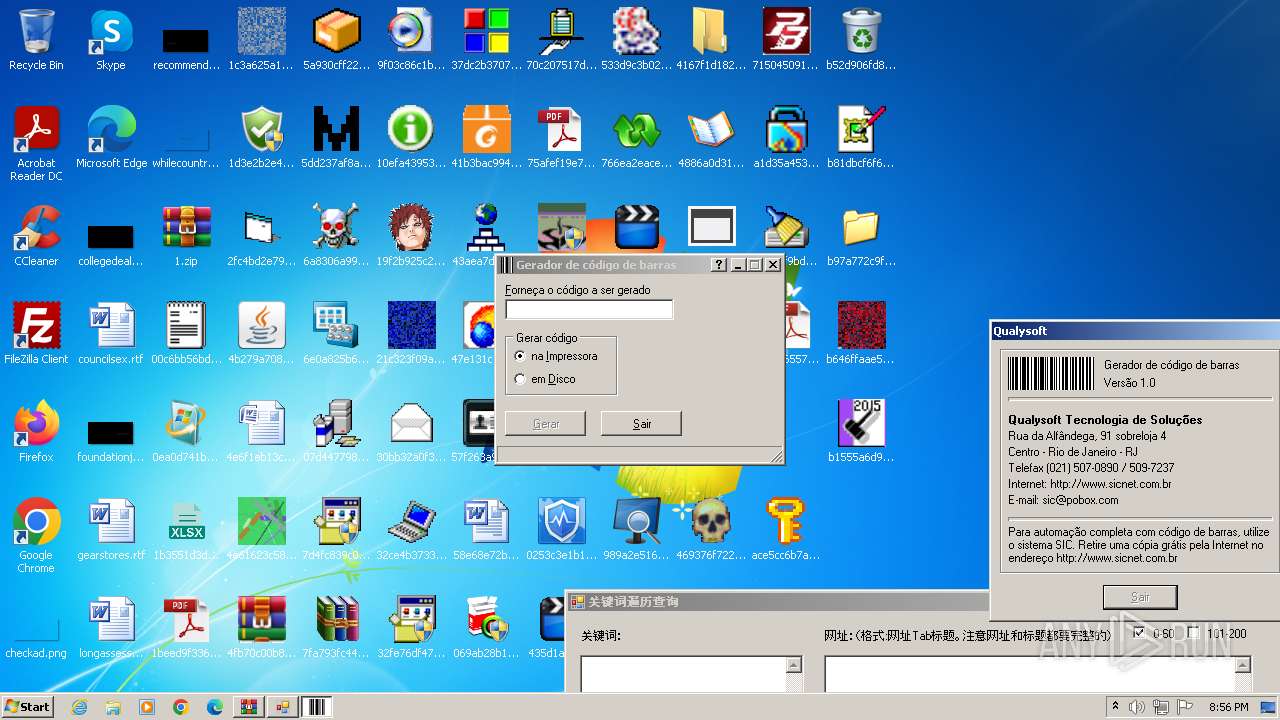Select the 1beed9f336 PDF file icon

(186, 628)
